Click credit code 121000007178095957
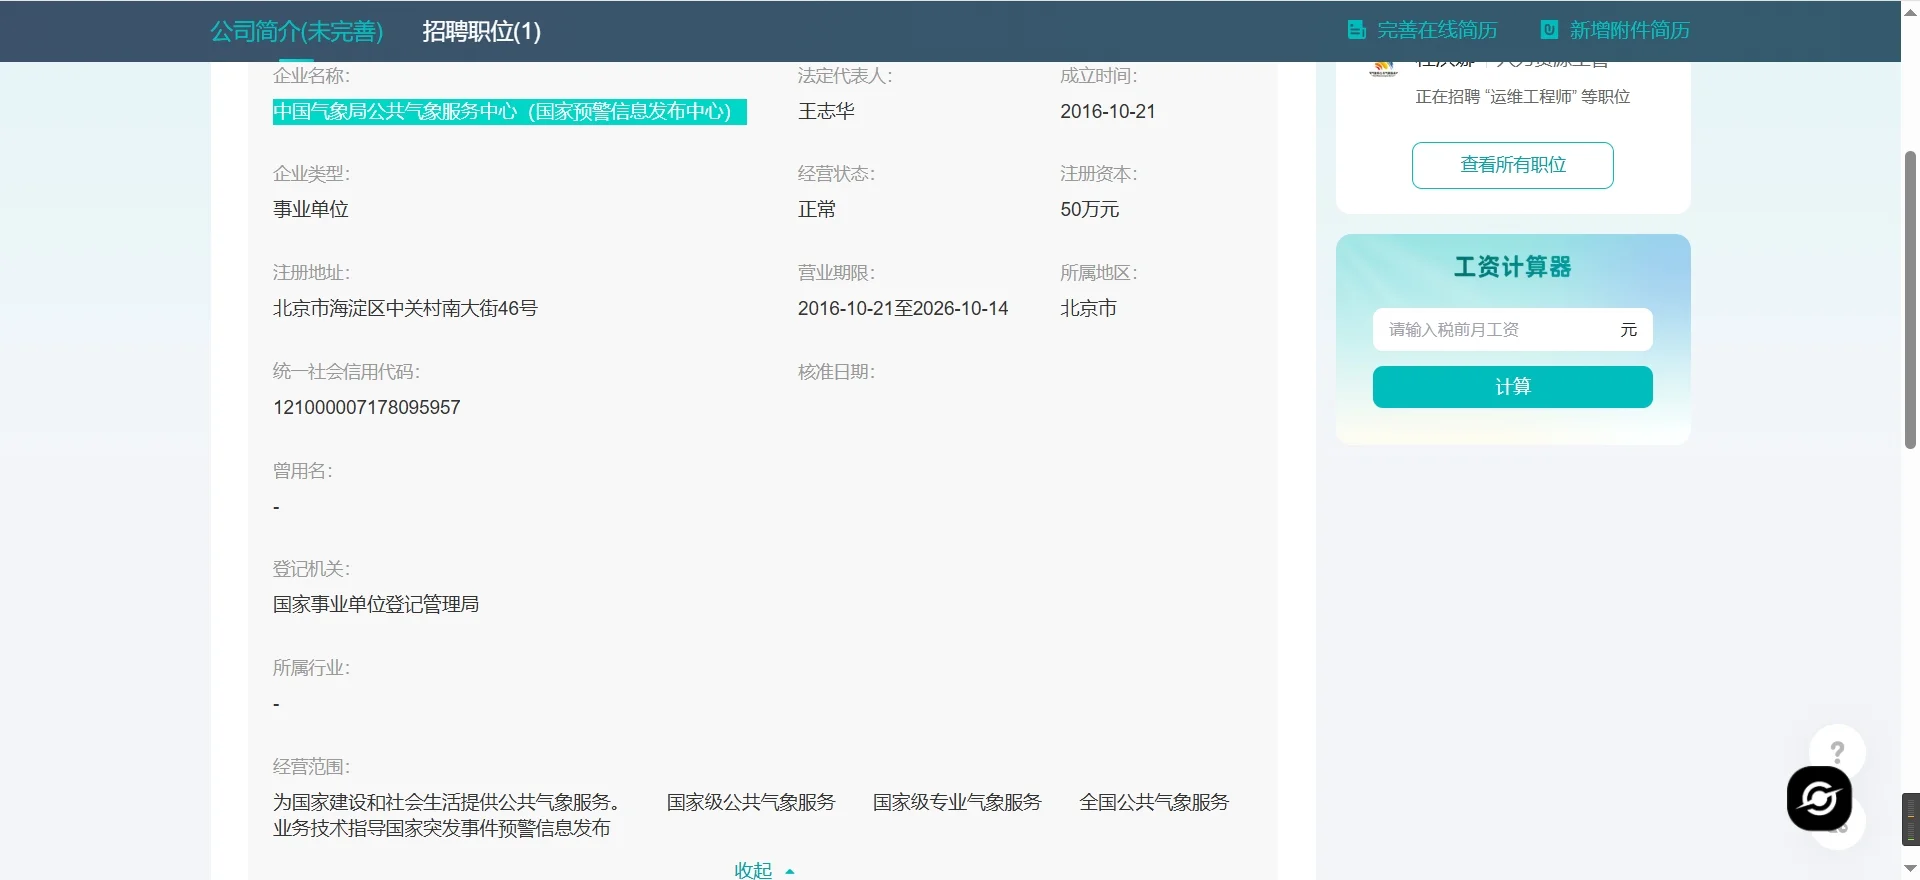 (x=366, y=407)
